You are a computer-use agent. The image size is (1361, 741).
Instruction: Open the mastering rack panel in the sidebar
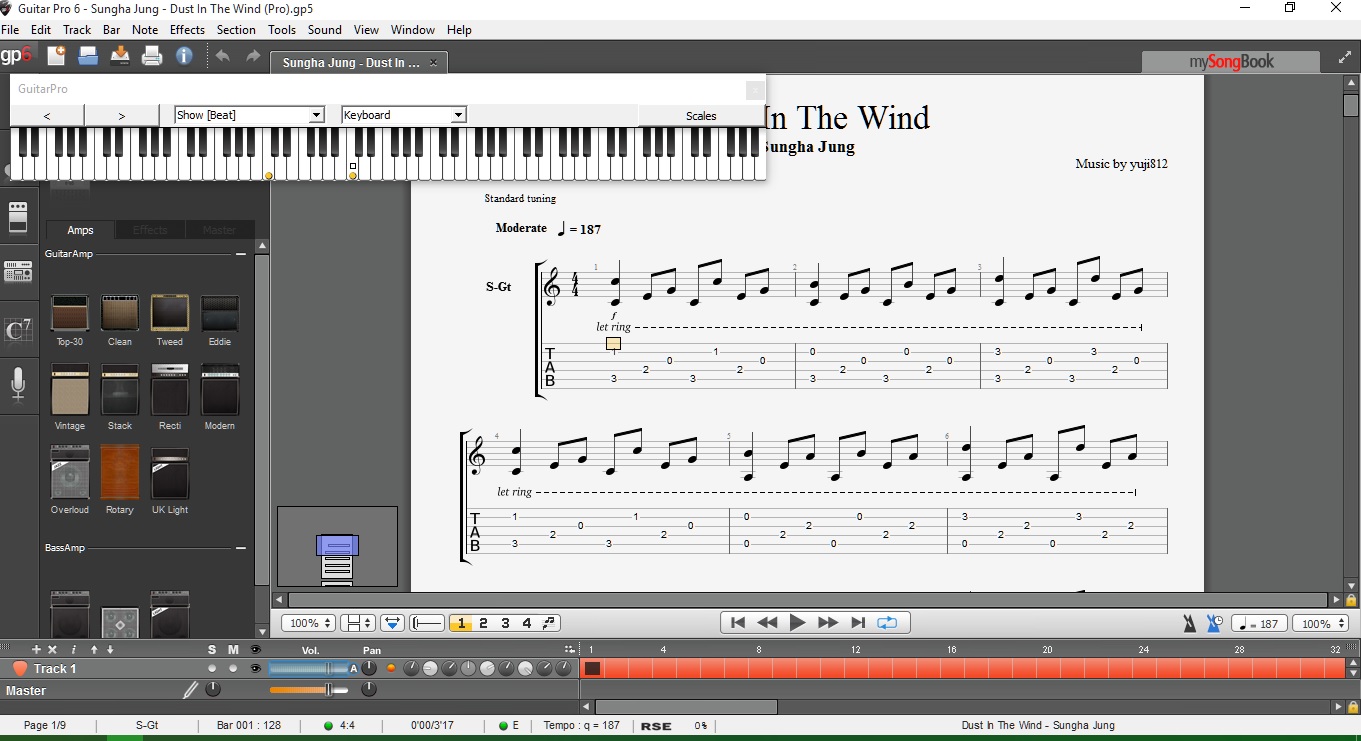pos(18,271)
